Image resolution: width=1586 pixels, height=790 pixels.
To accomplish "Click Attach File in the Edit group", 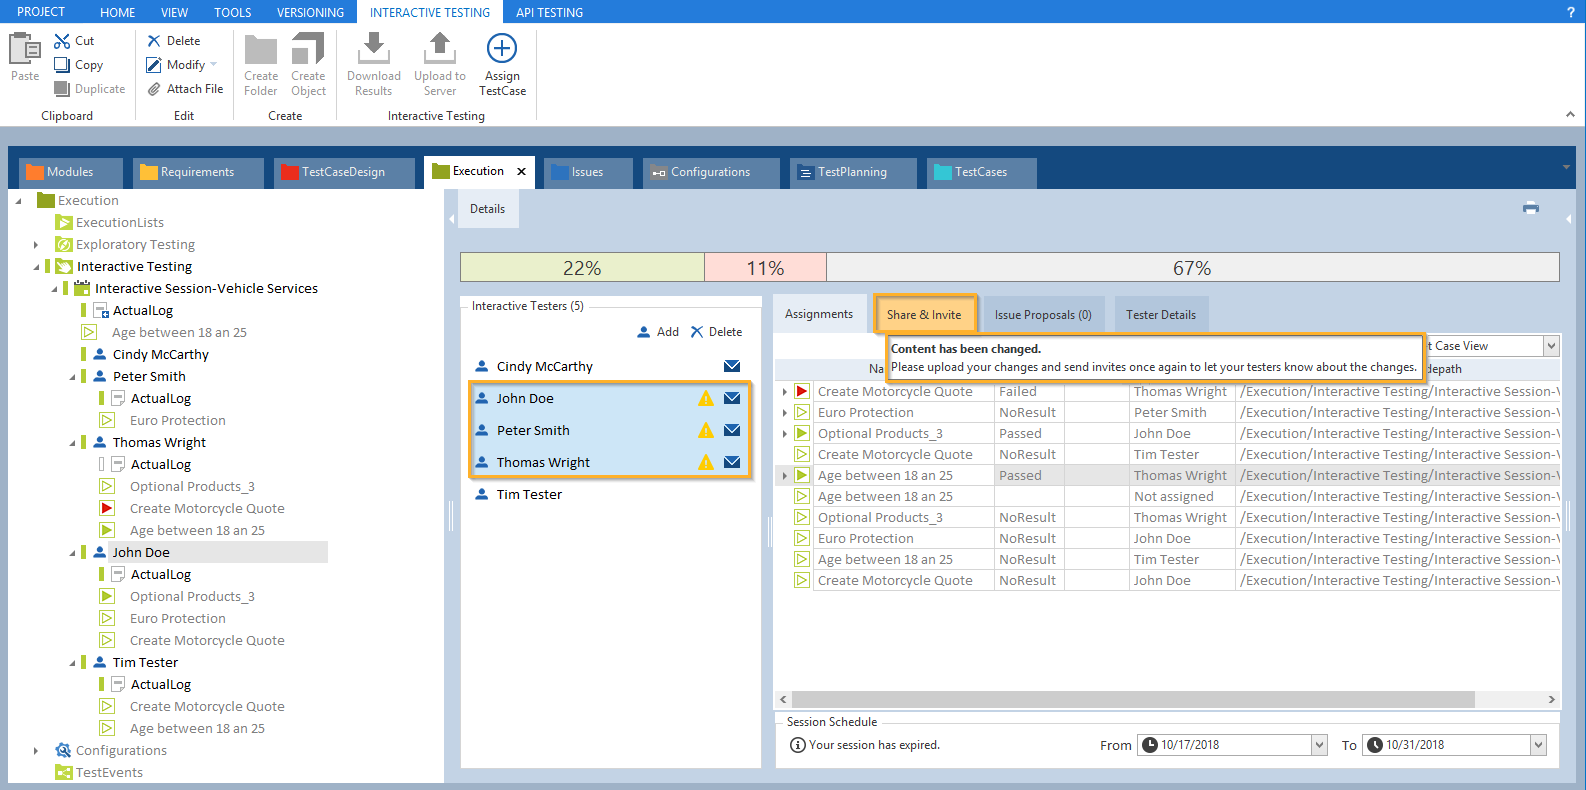I will [x=185, y=89].
